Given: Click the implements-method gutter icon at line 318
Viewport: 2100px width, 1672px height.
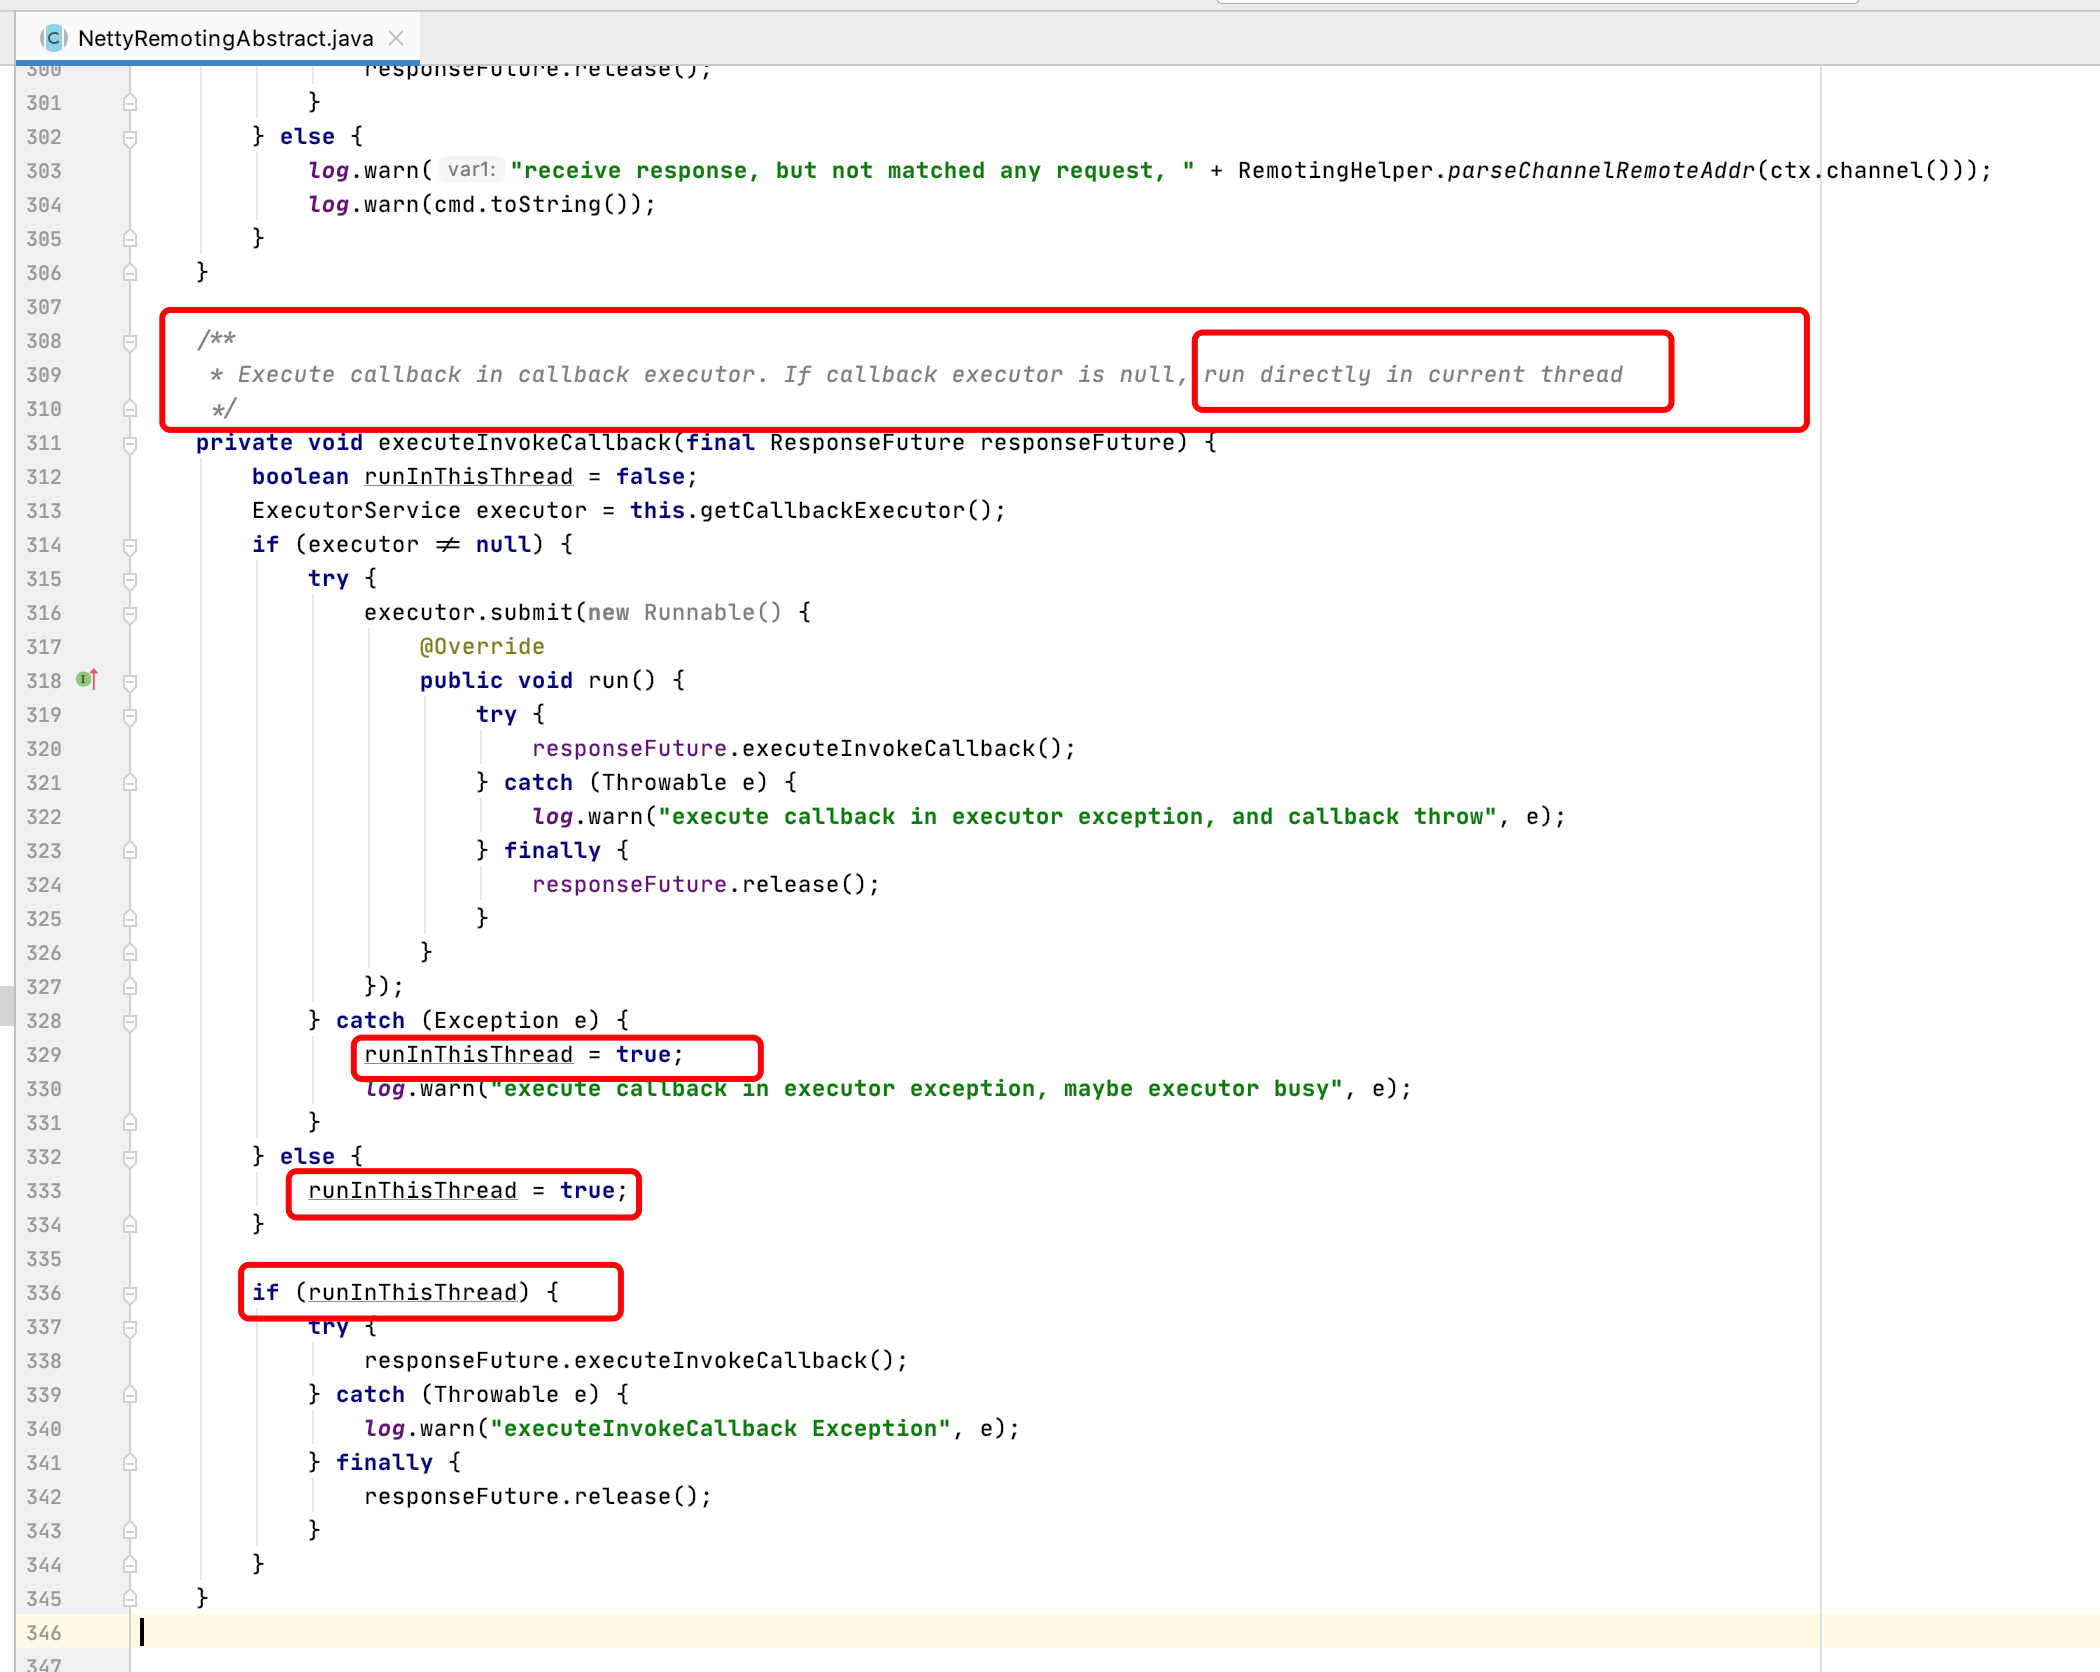Looking at the screenshot, I should point(86,680).
